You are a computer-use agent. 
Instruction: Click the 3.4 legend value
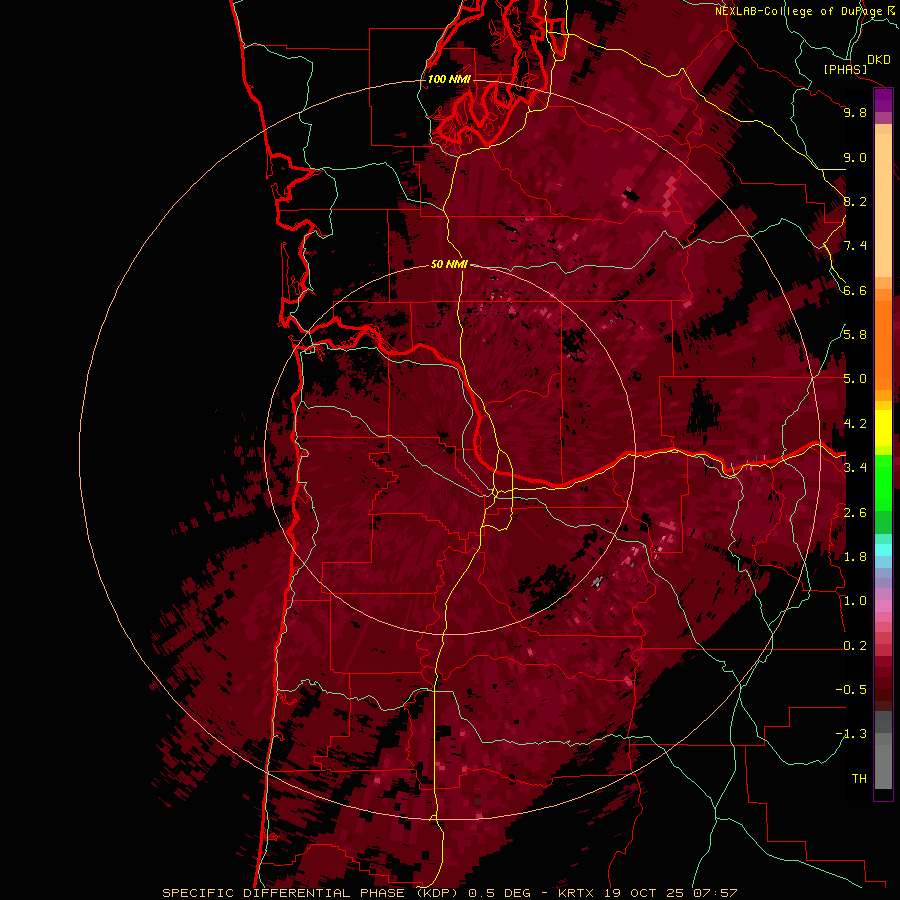pyautogui.click(x=855, y=468)
